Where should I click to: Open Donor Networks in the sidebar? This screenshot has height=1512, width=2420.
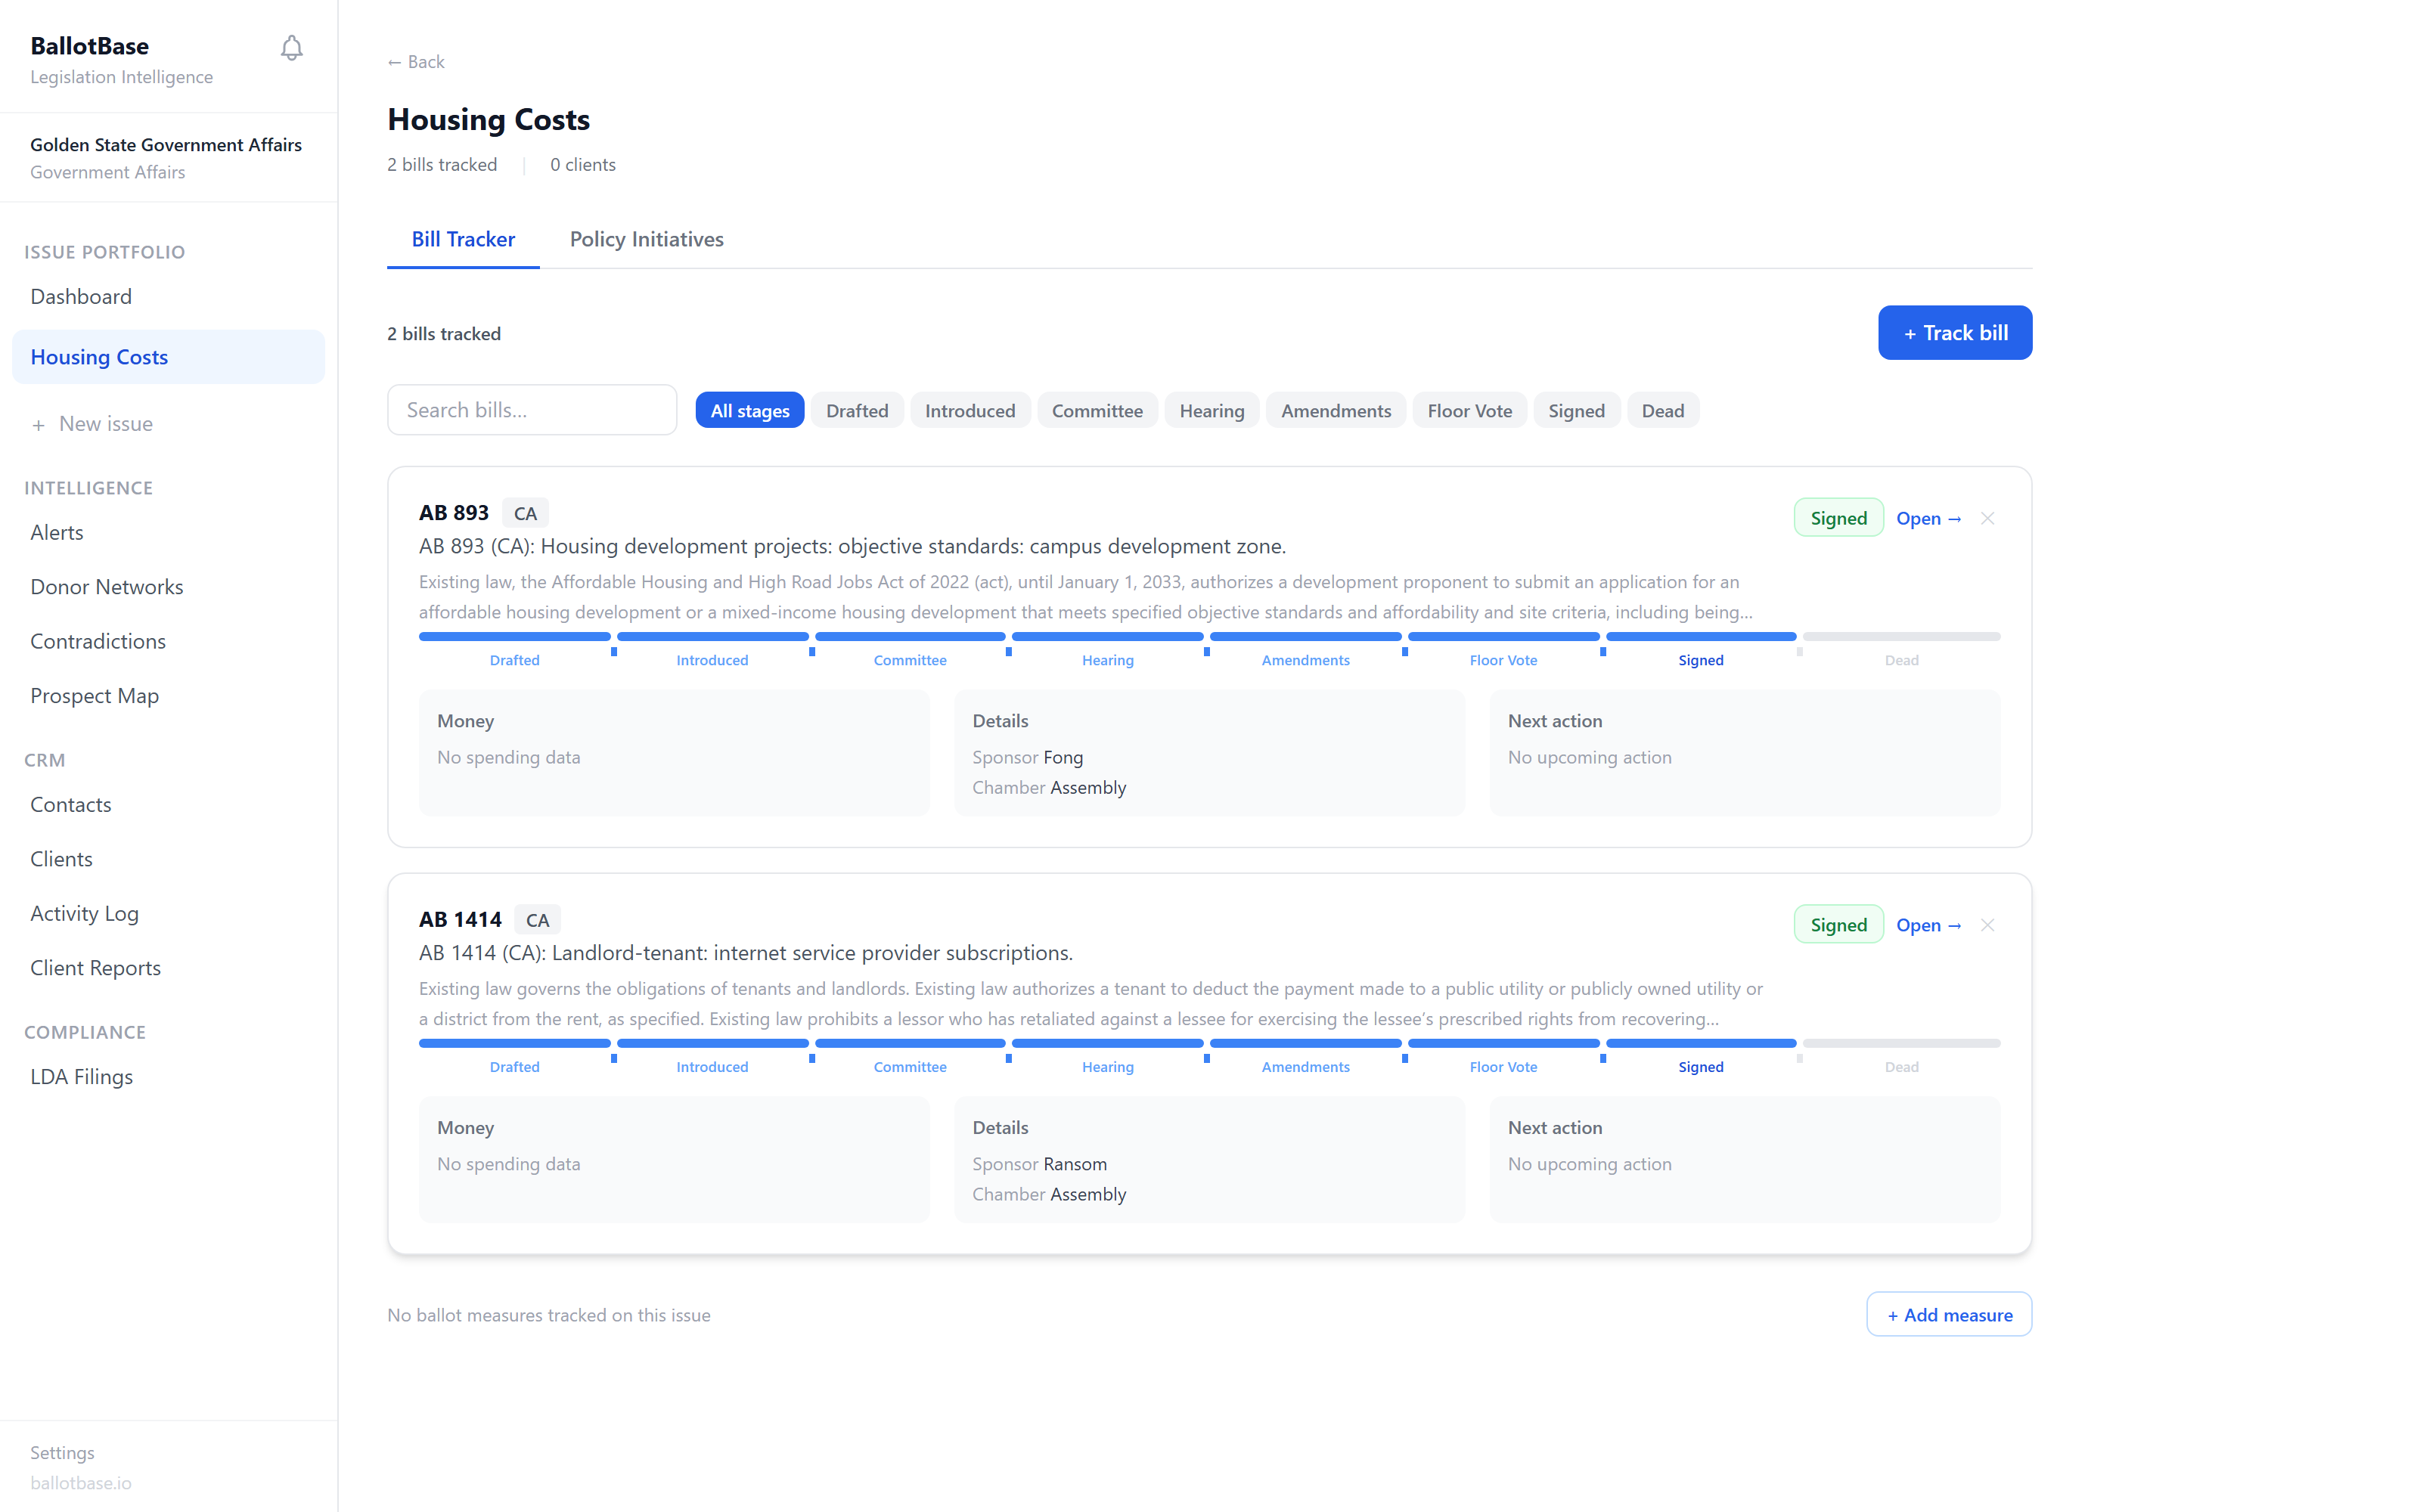(168, 587)
